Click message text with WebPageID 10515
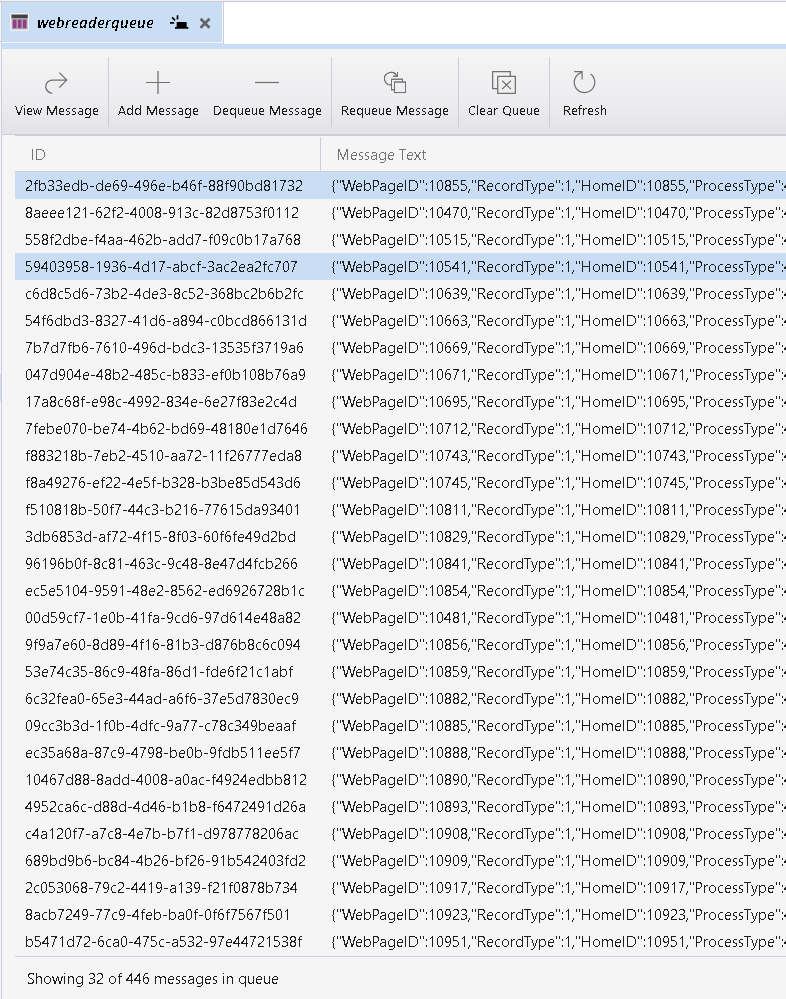 tap(558, 240)
